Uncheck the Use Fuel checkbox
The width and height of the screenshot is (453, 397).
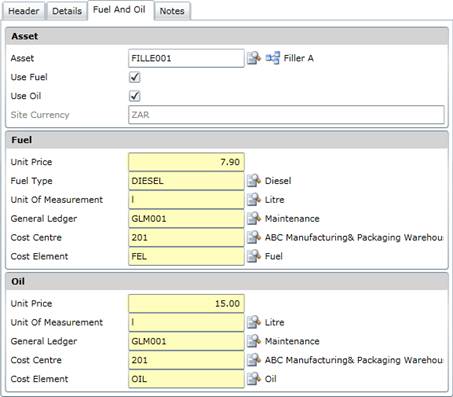click(x=135, y=77)
